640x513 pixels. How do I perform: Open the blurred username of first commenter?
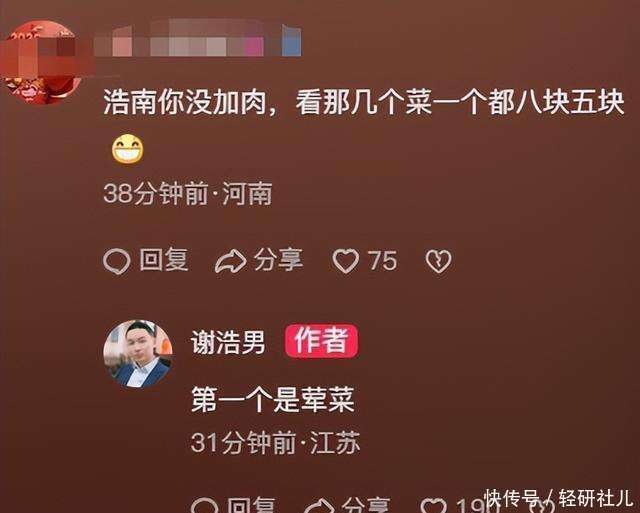pos(198,41)
